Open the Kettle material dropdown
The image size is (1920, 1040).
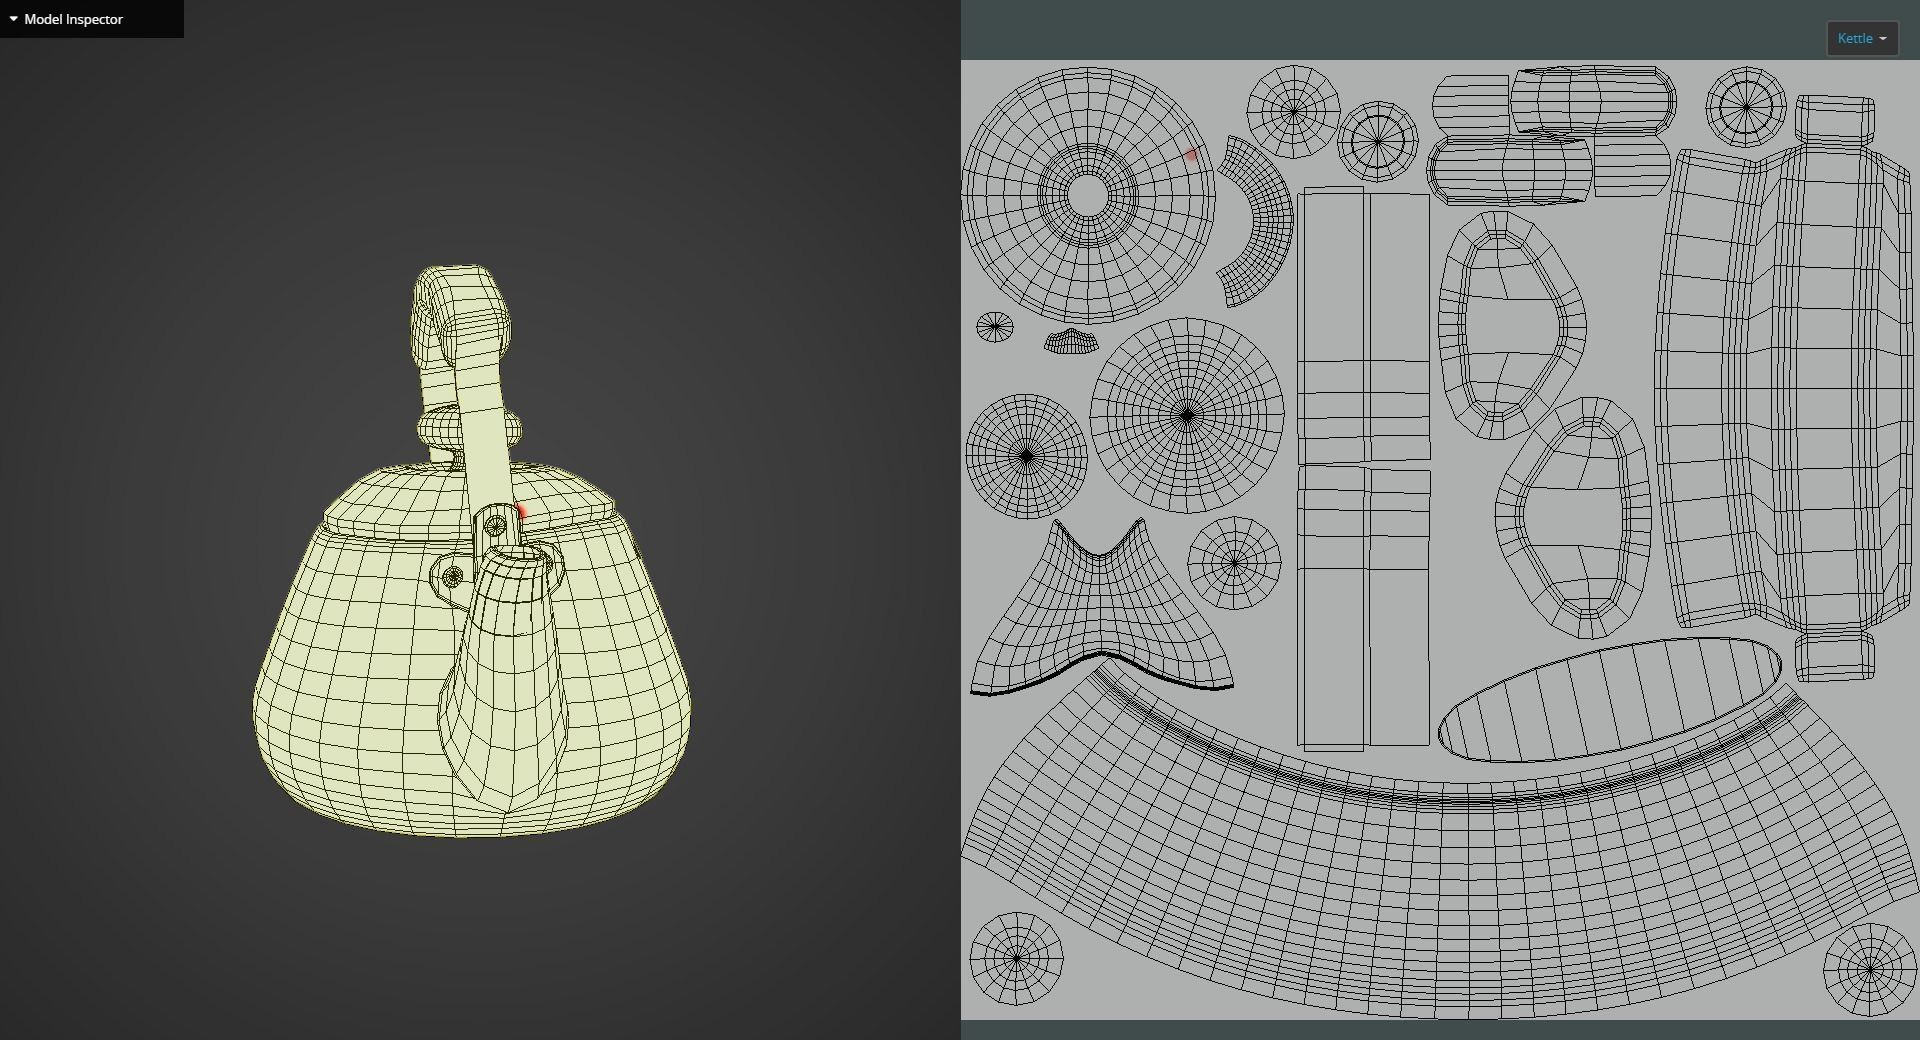click(x=1862, y=39)
